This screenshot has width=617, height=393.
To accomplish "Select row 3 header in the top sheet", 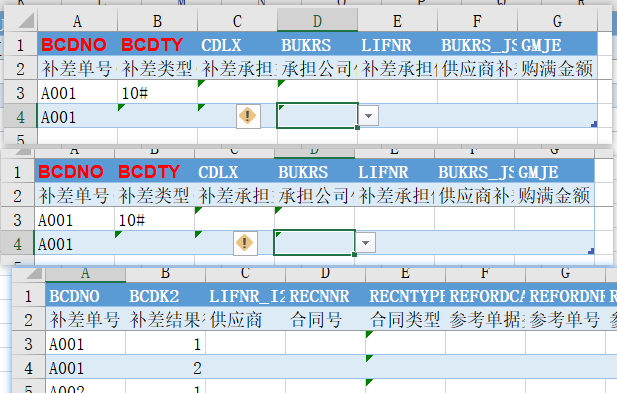I will point(20,92).
